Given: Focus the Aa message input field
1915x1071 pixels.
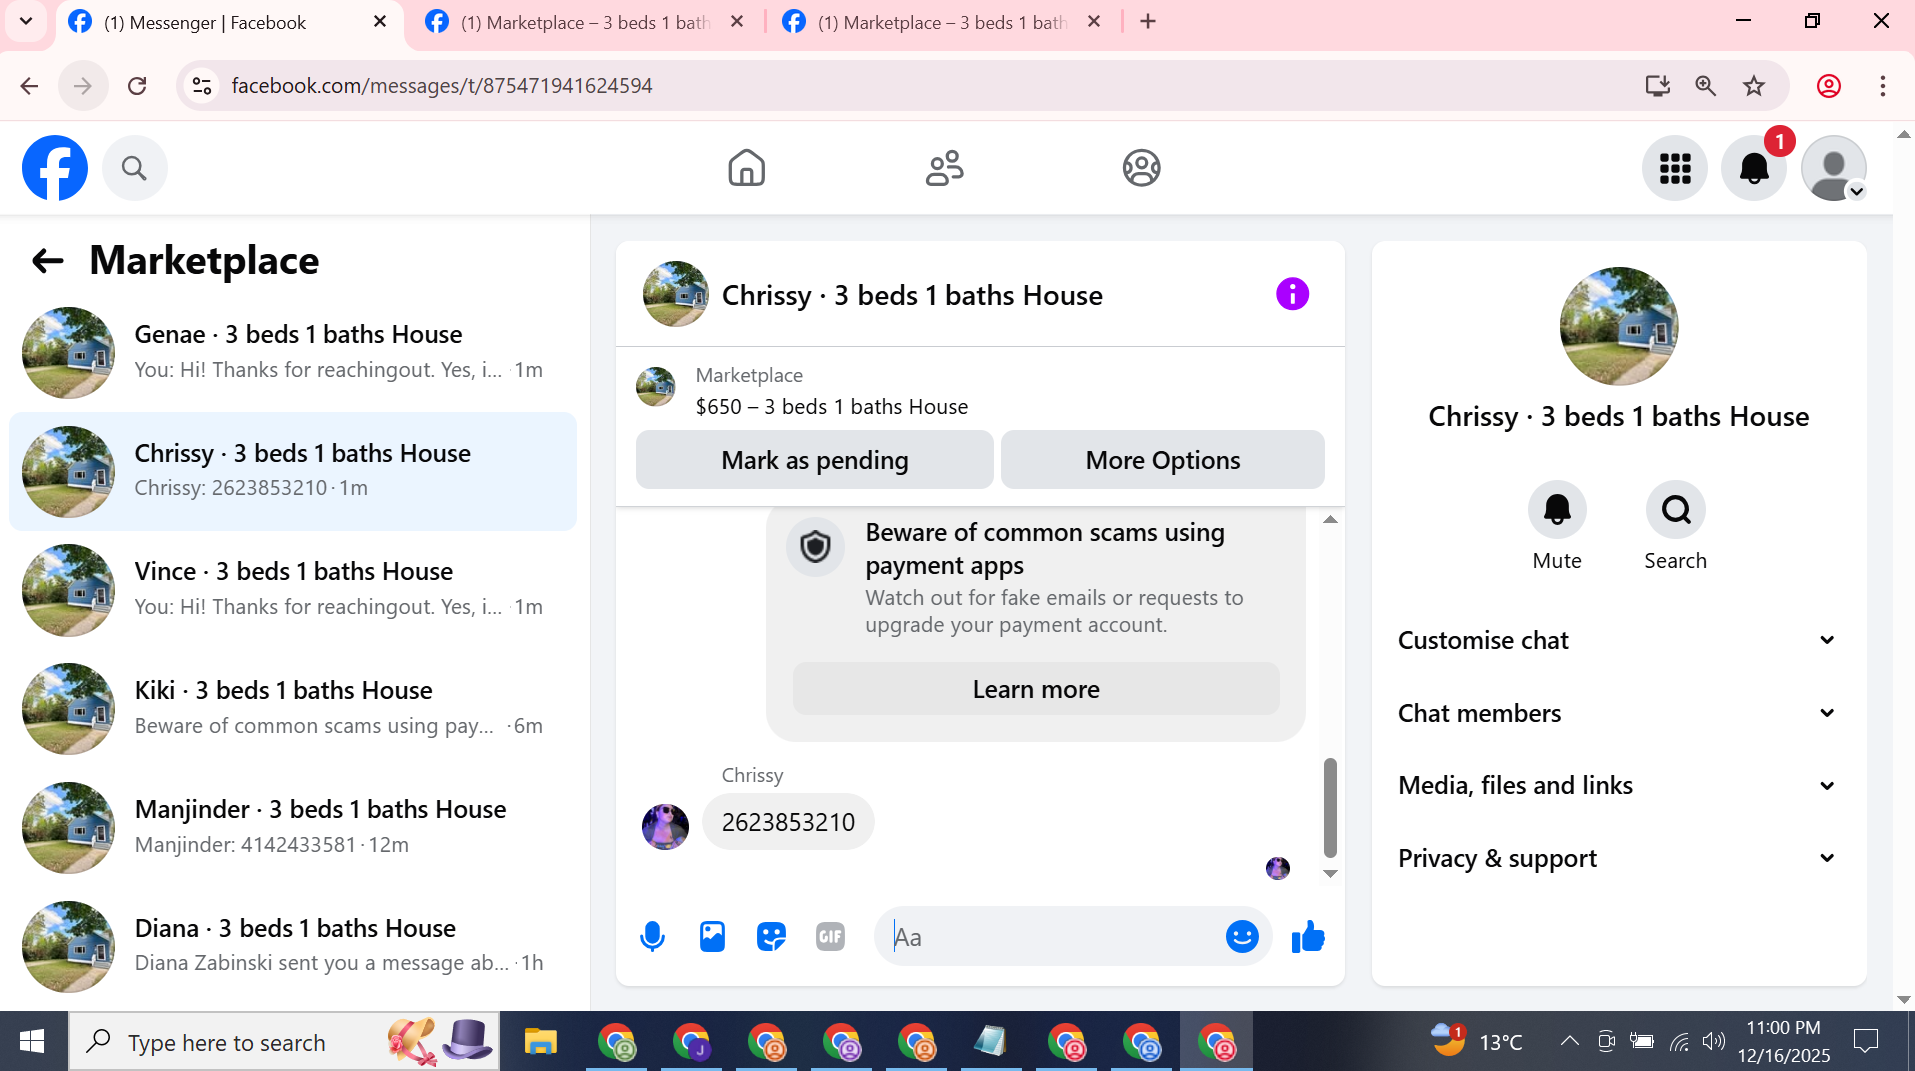Looking at the screenshot, I should 1050,937.
